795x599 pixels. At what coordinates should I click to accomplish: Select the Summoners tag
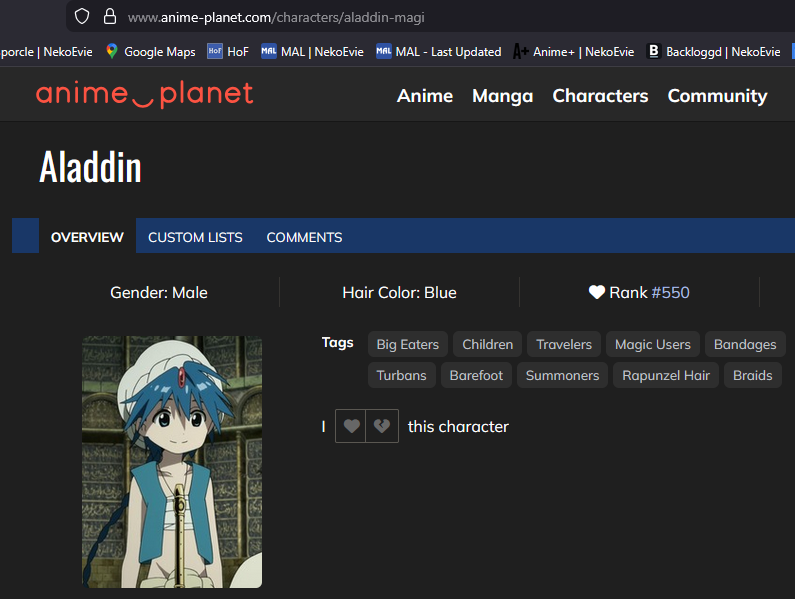pos(562,375)
